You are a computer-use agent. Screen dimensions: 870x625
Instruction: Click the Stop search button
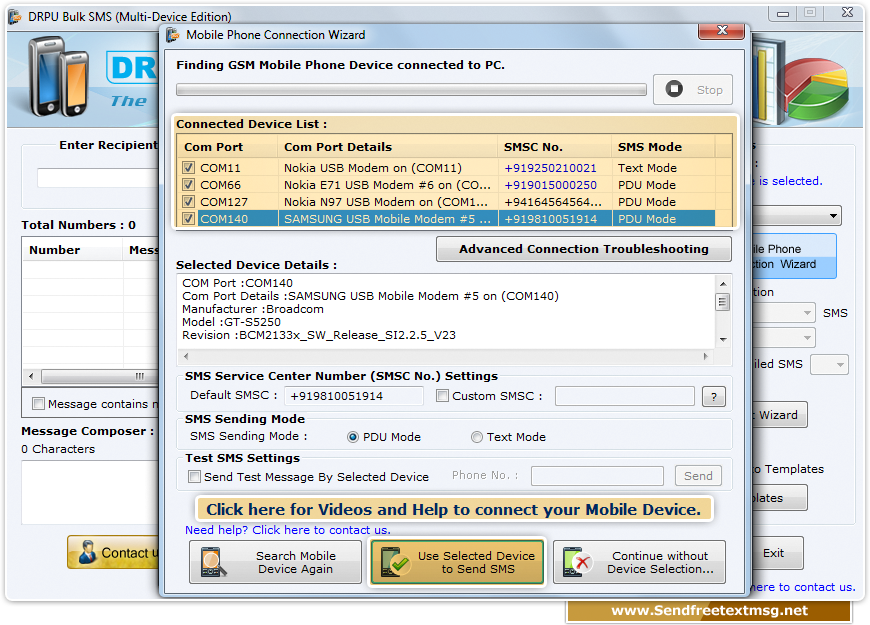point(692,89)
